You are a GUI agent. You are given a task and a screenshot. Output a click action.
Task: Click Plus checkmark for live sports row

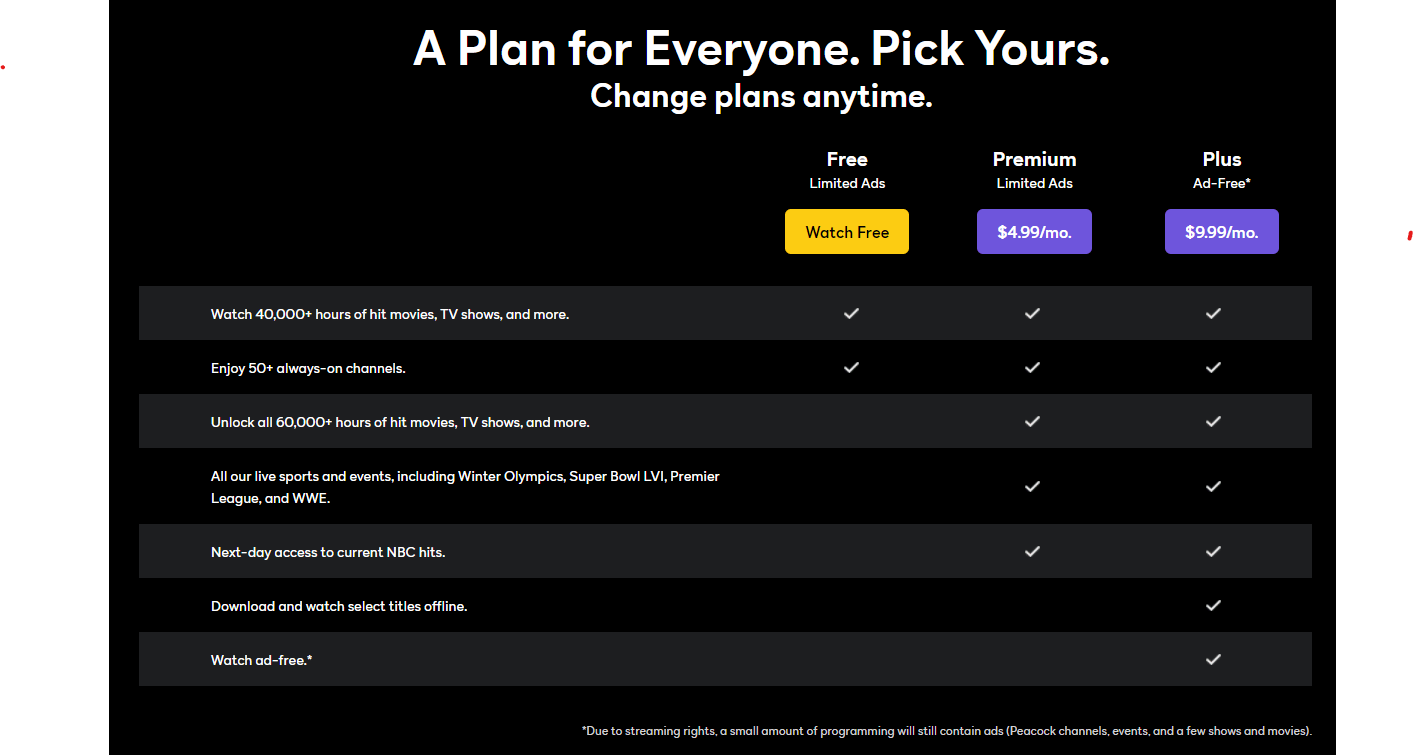pyautogui.click(x=1213, y=487)
